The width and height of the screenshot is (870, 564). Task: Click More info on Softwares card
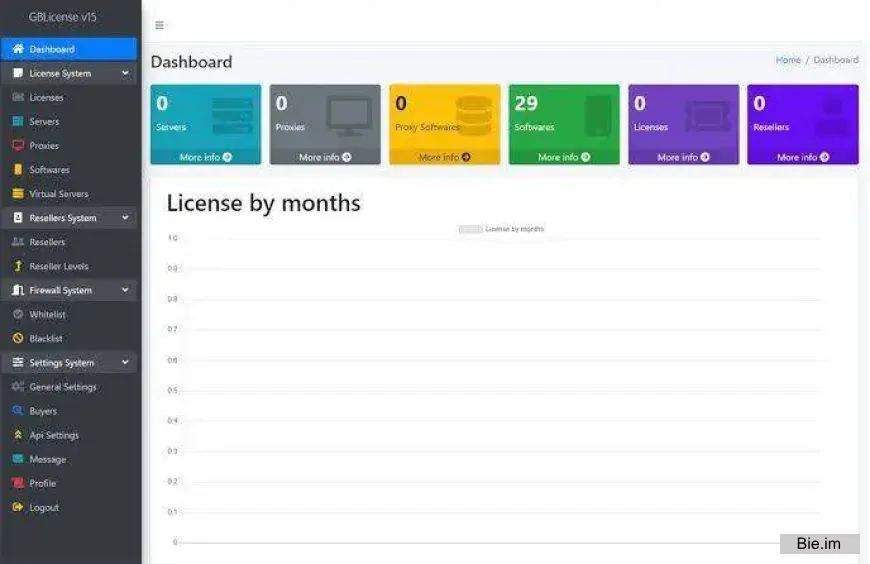coord(564,157)
